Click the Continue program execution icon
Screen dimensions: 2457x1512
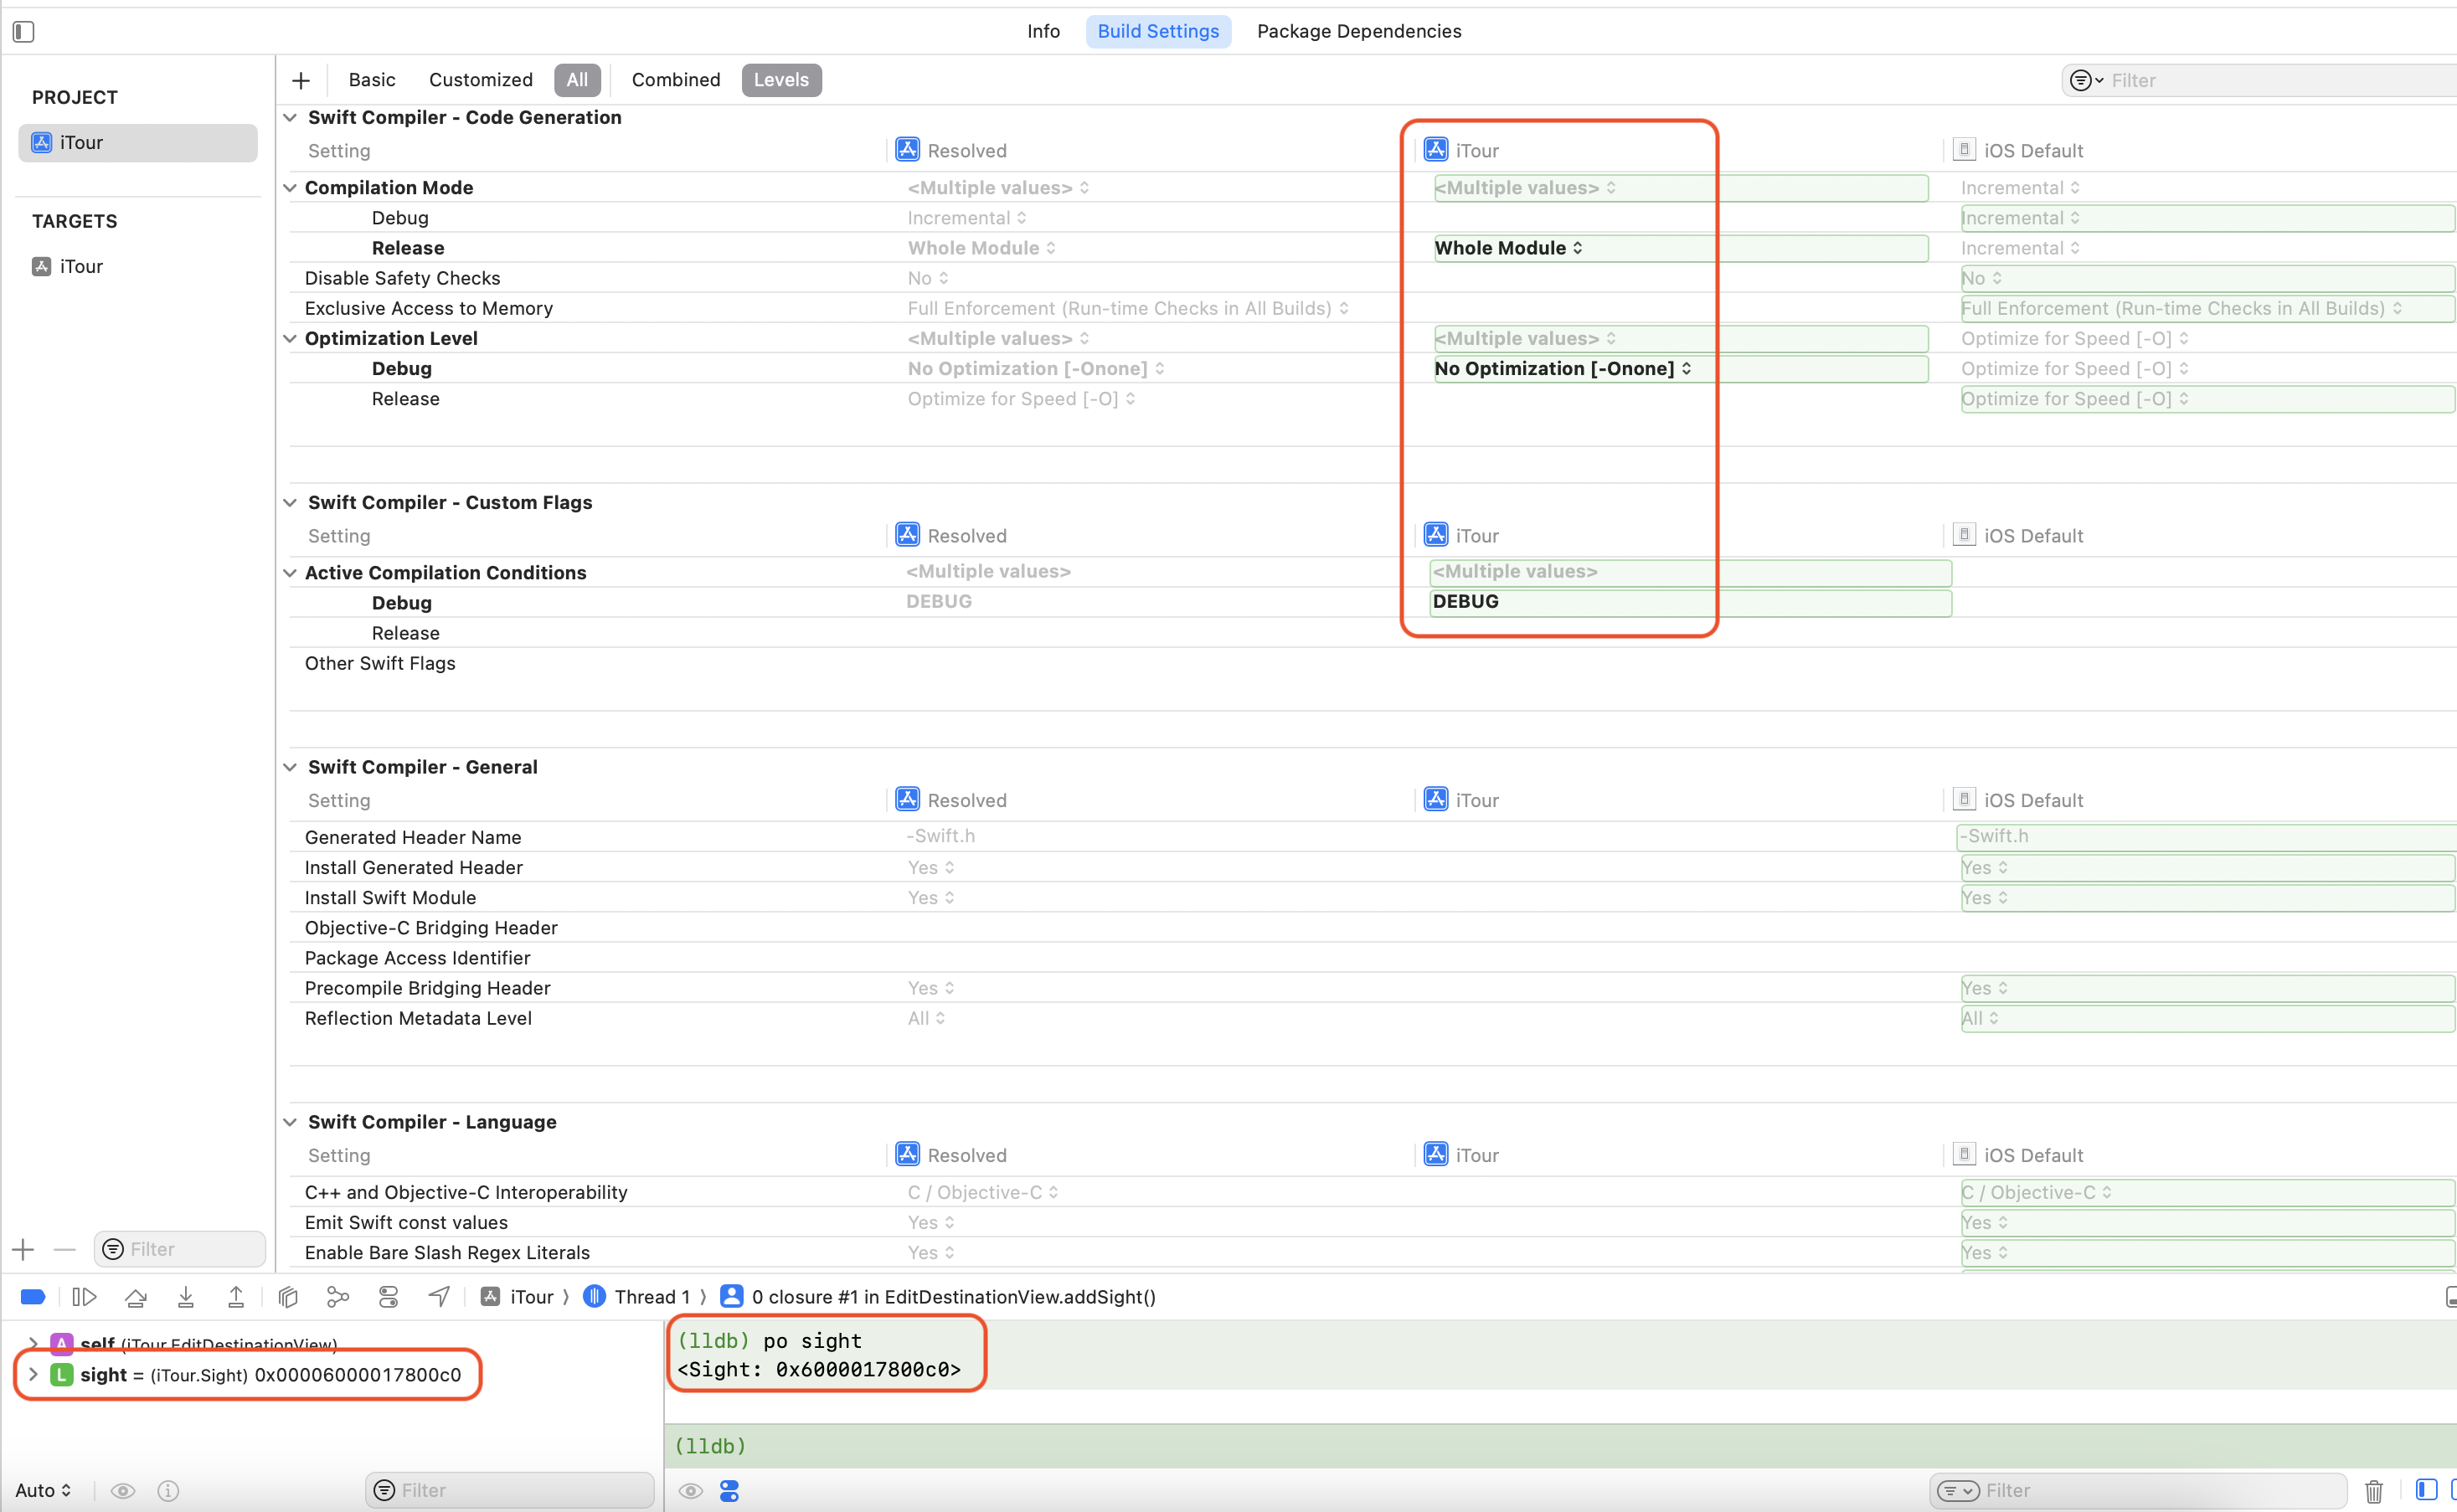click(85, 1297)
